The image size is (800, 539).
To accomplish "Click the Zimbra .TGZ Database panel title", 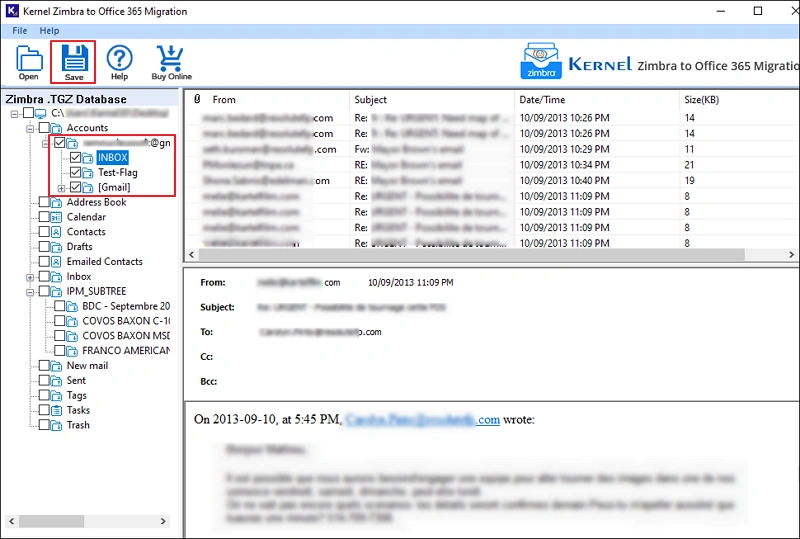I will [x=66, y=99].
